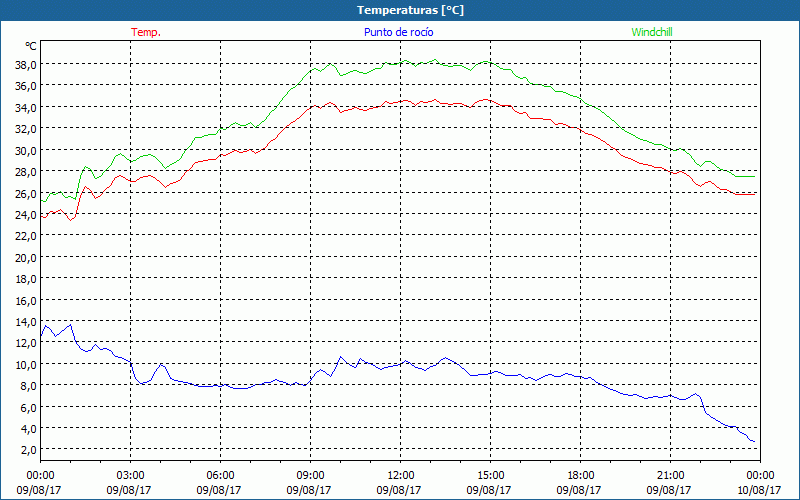Click the 8,0 y-axis value
The width and height of the screenshot is (800, 500).
(28, 386)
